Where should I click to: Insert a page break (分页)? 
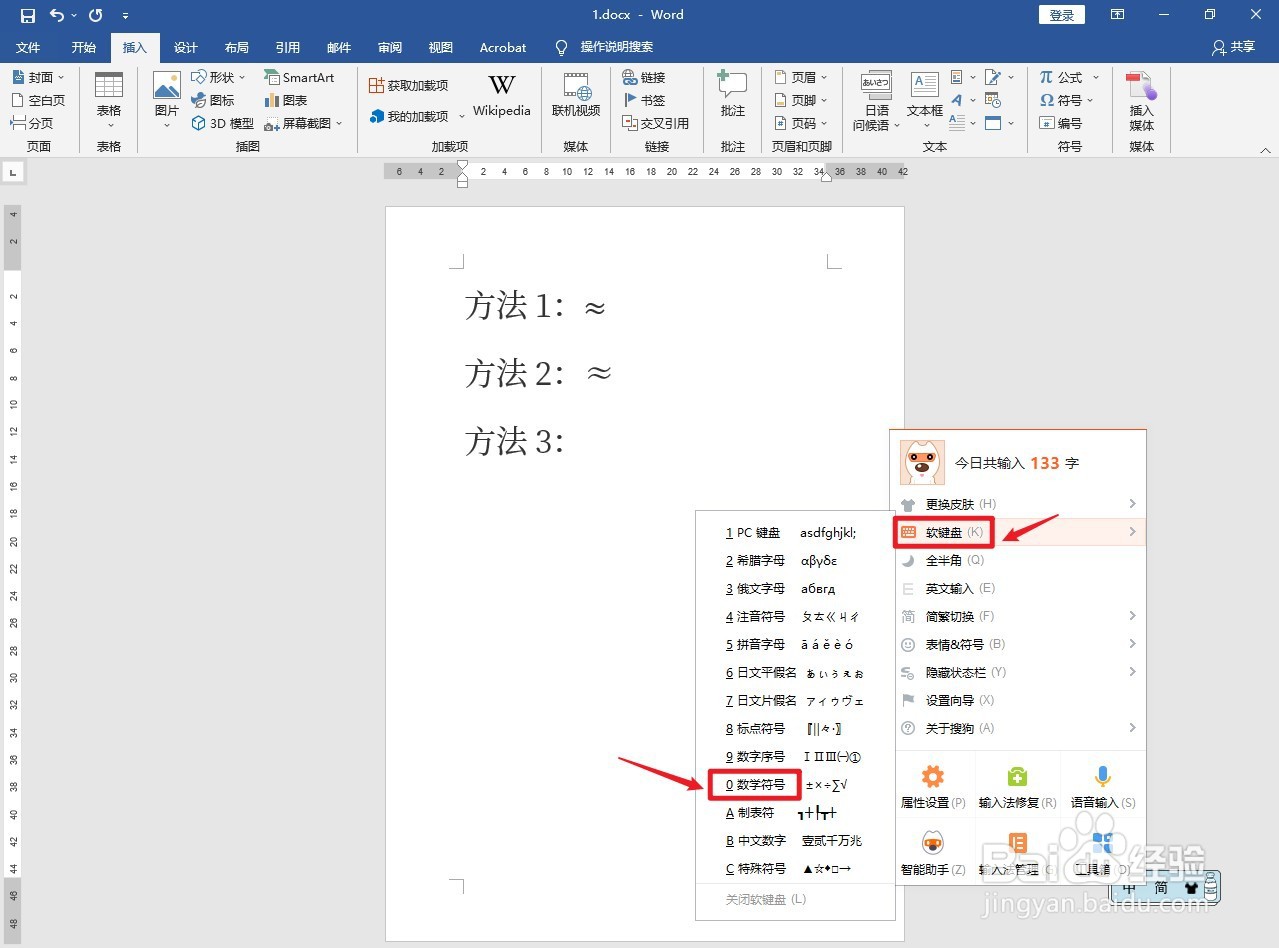click(32, 123)
